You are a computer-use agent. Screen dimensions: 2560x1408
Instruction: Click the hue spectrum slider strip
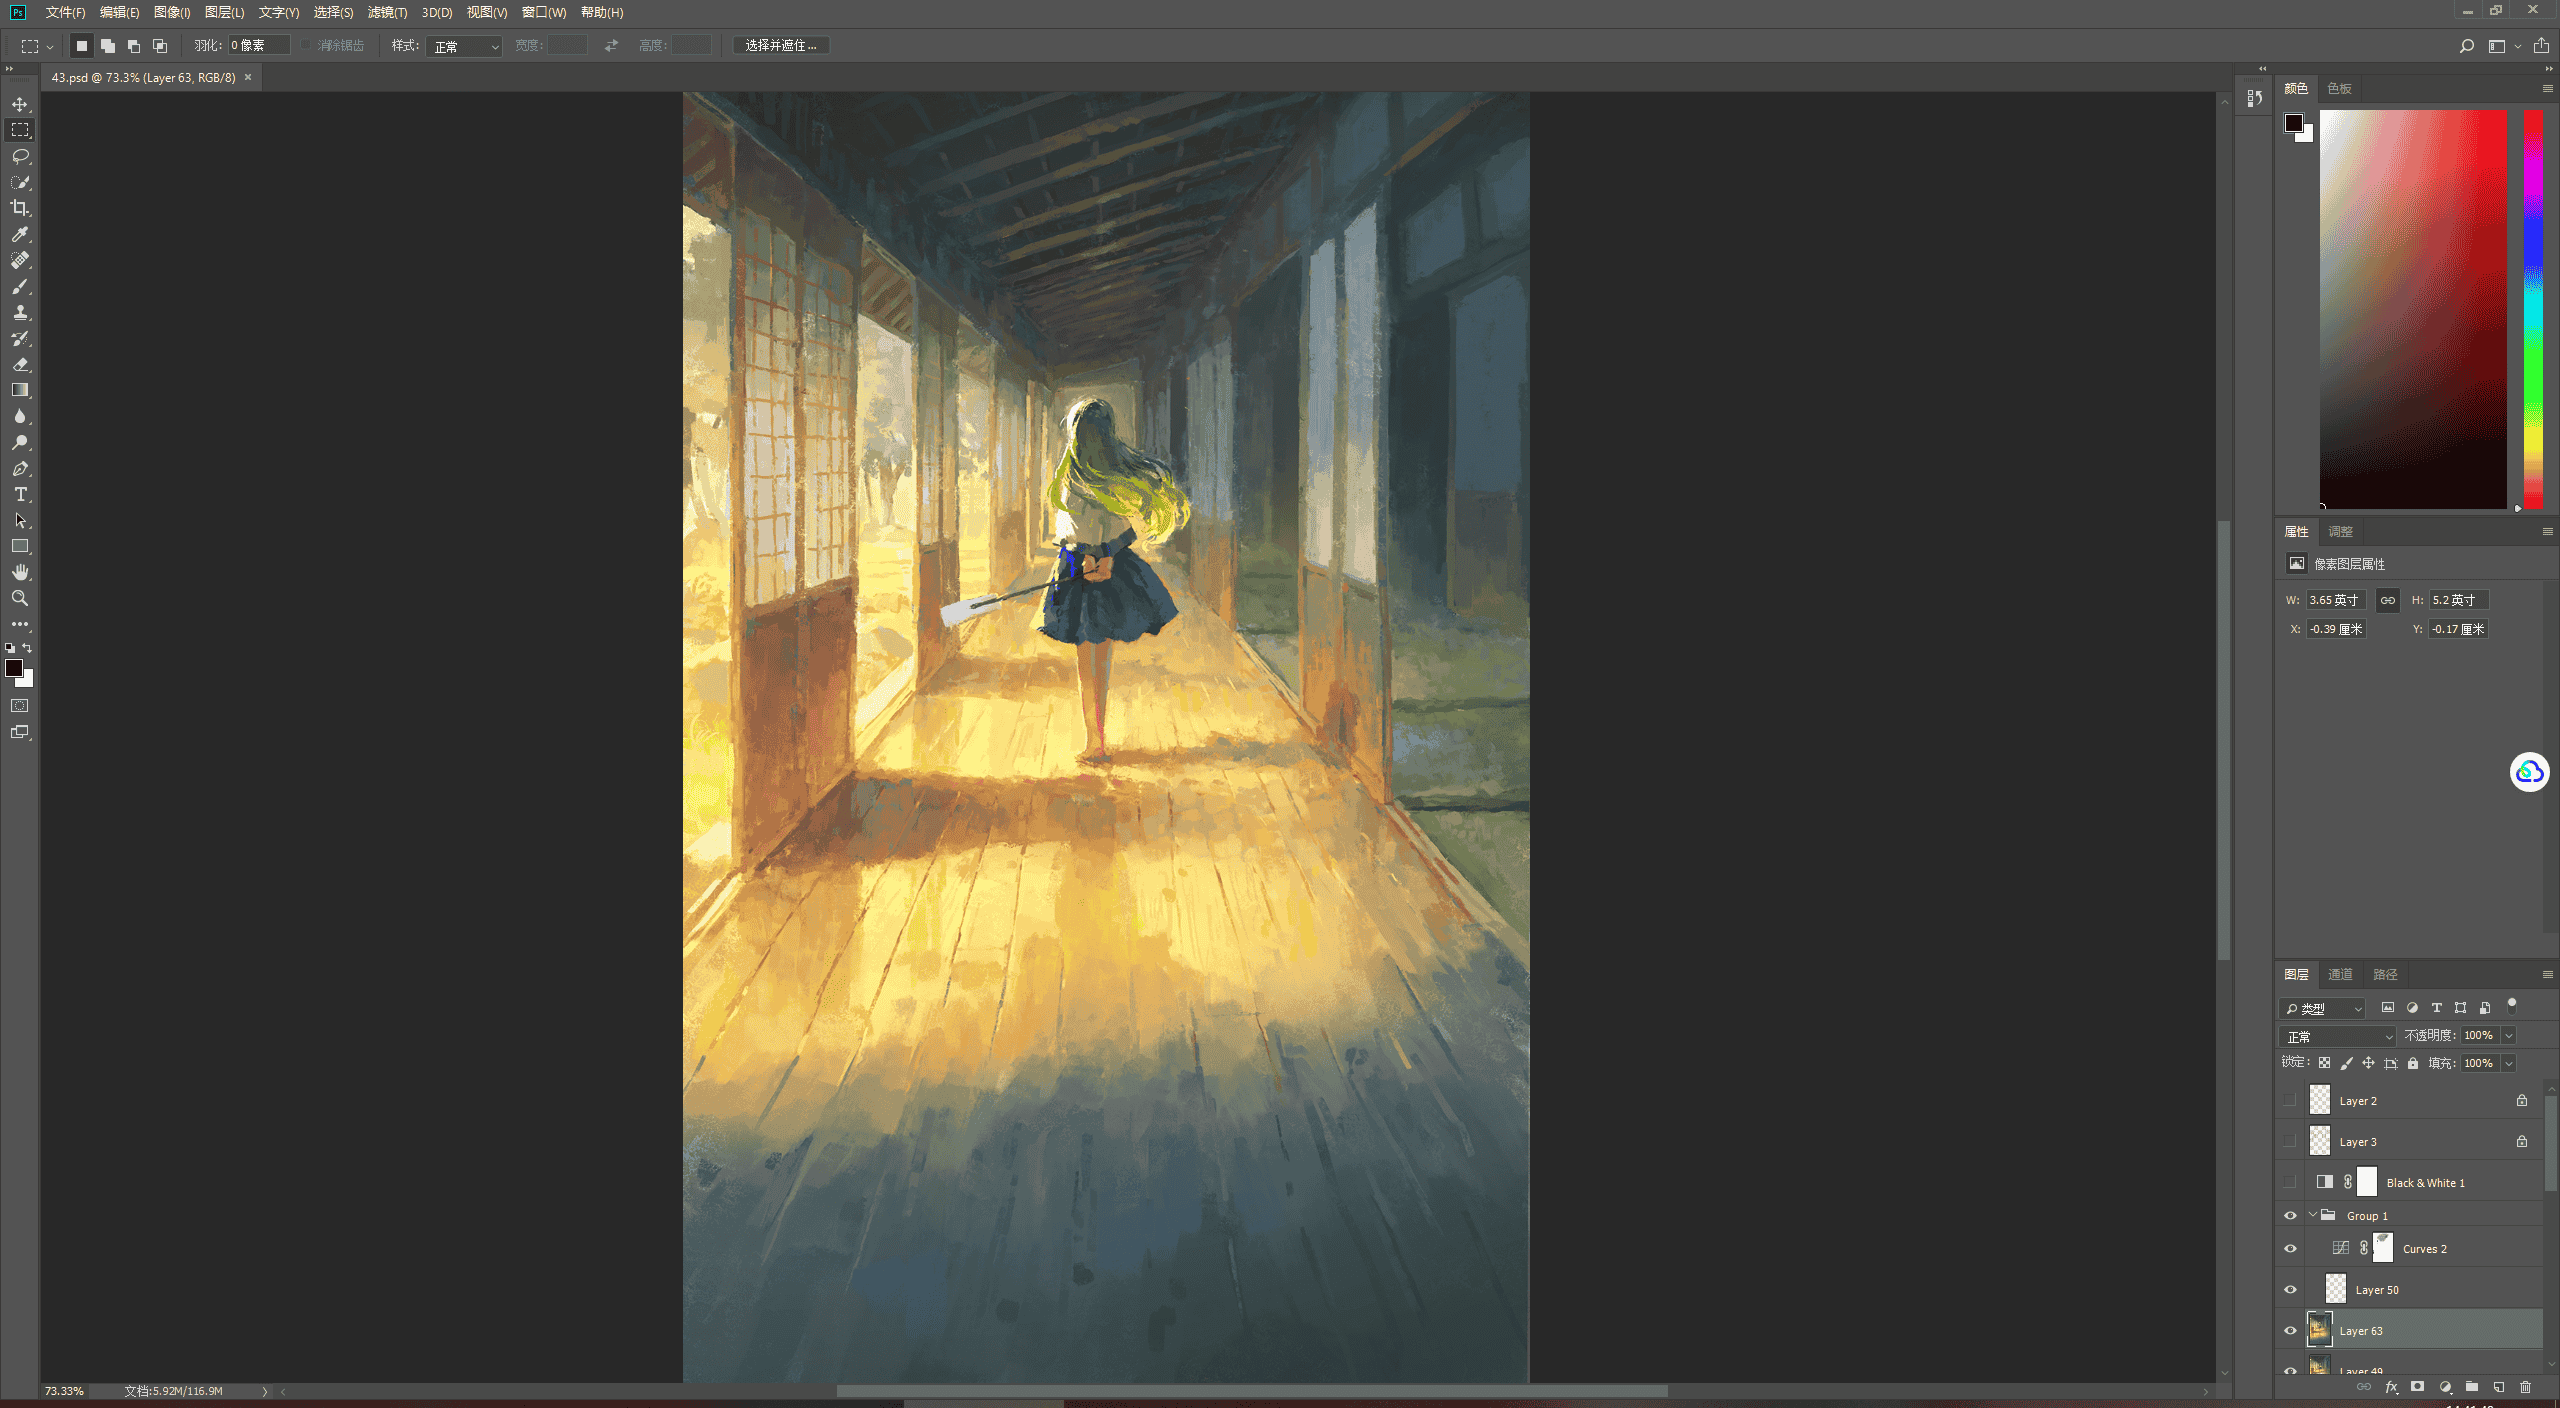click(2533, 309)
